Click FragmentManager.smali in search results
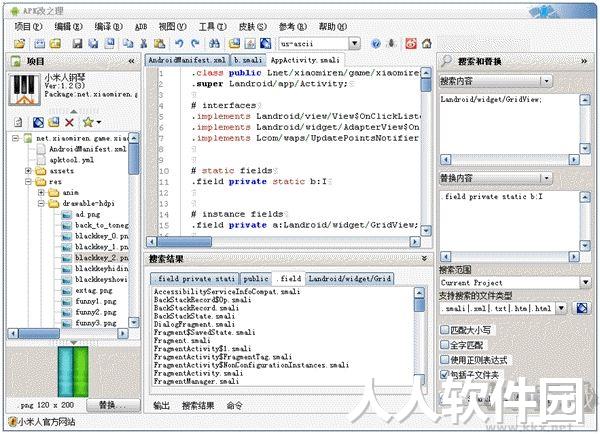Viewport: 600px width, 434px height. (196, 381)
